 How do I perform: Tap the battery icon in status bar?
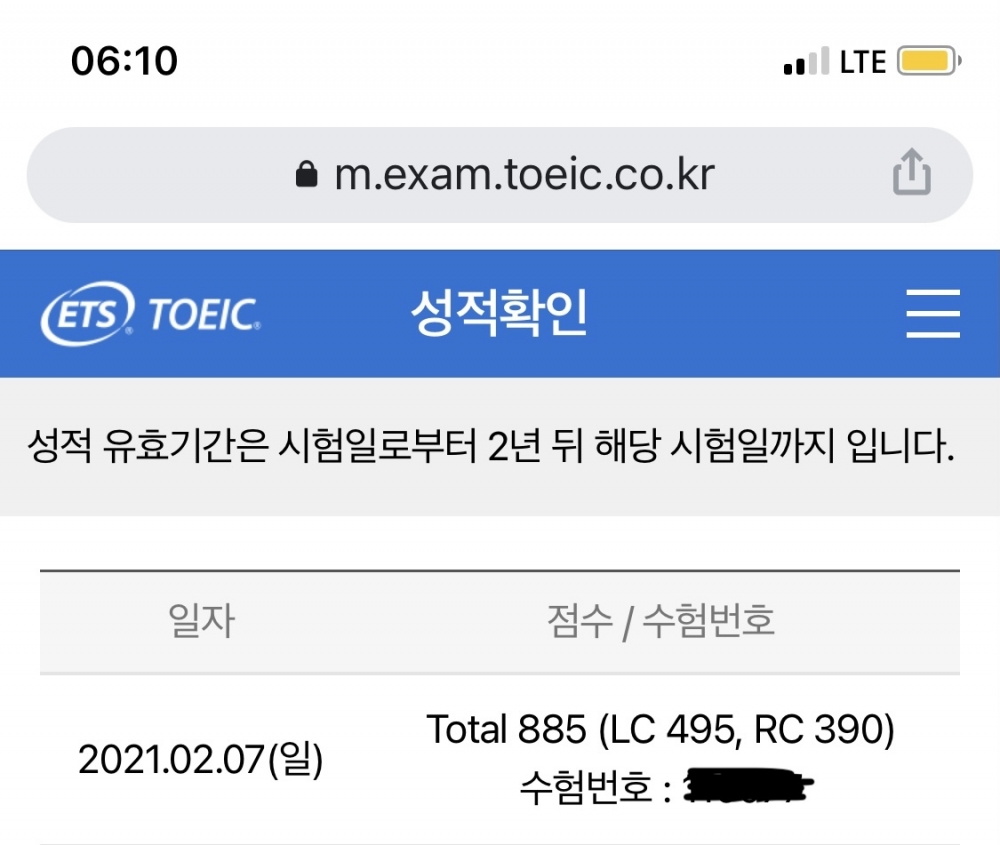[x=929, y=61]
